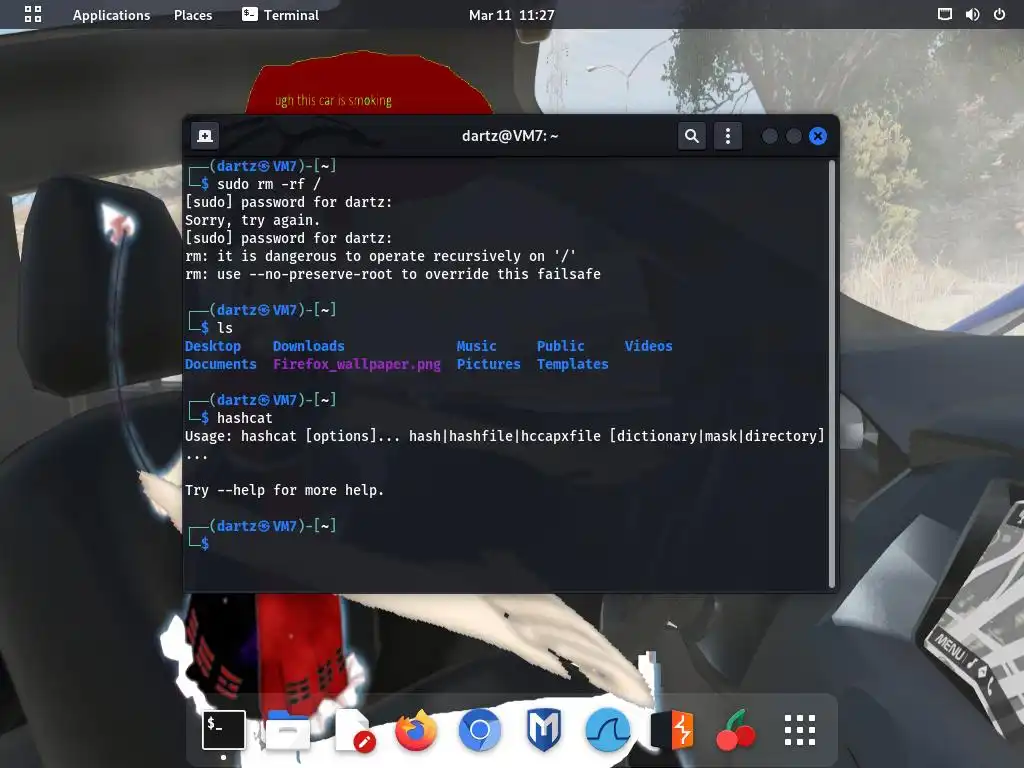Launch Wireshark from the dock
This screenshot has width=1024, height=768.
(x=608, y=729)
